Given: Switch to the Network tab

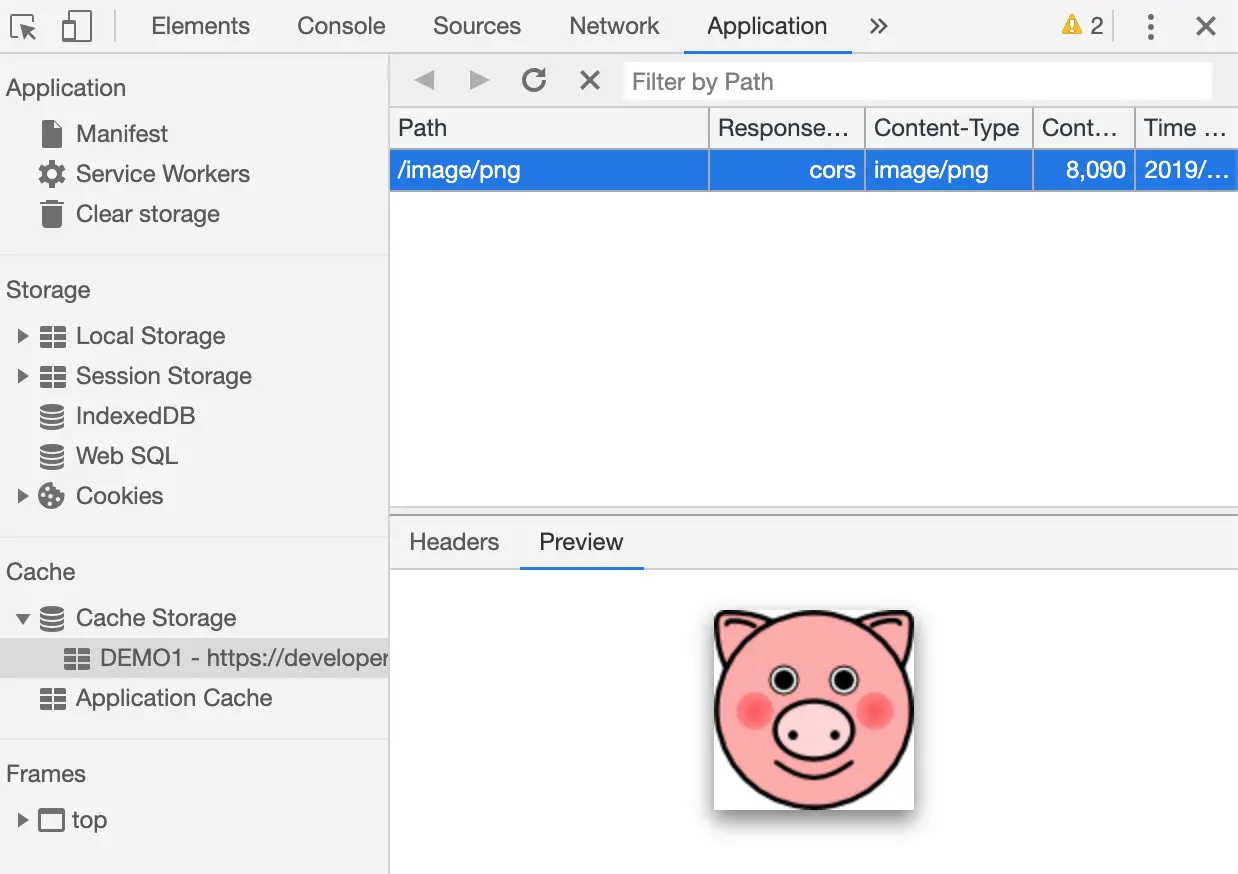Looking at the screenshot, I should 614,27.
